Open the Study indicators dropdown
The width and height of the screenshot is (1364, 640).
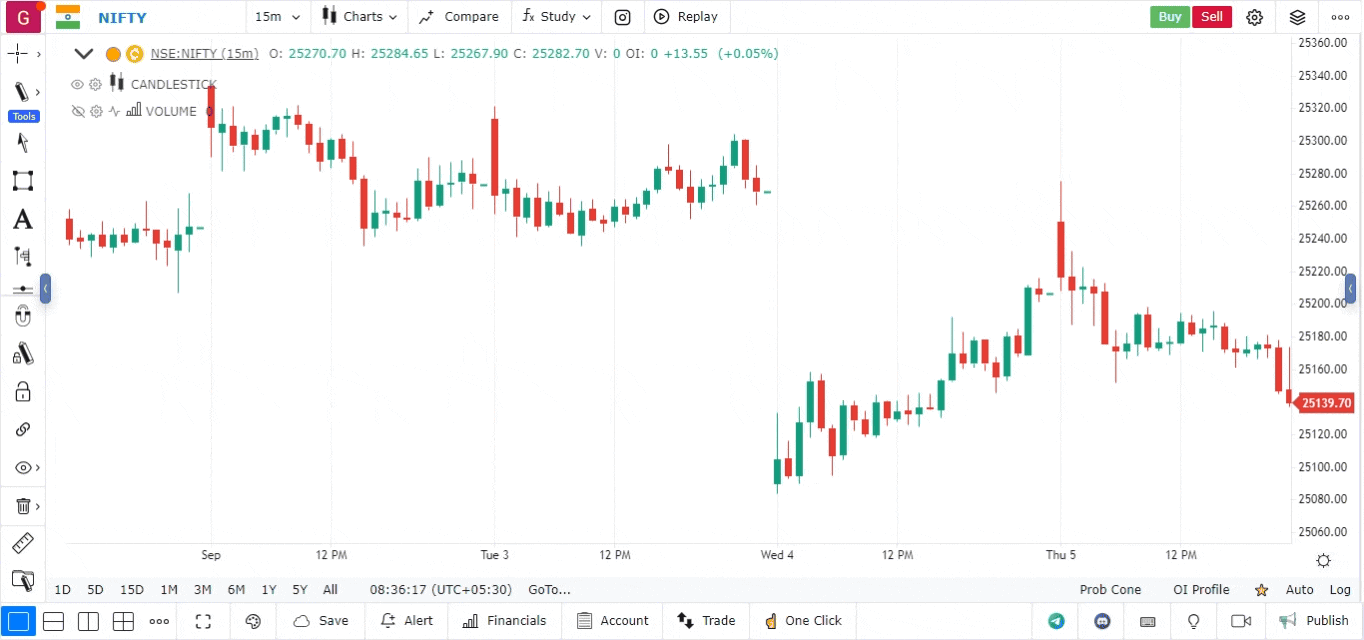tap(556, 17)
